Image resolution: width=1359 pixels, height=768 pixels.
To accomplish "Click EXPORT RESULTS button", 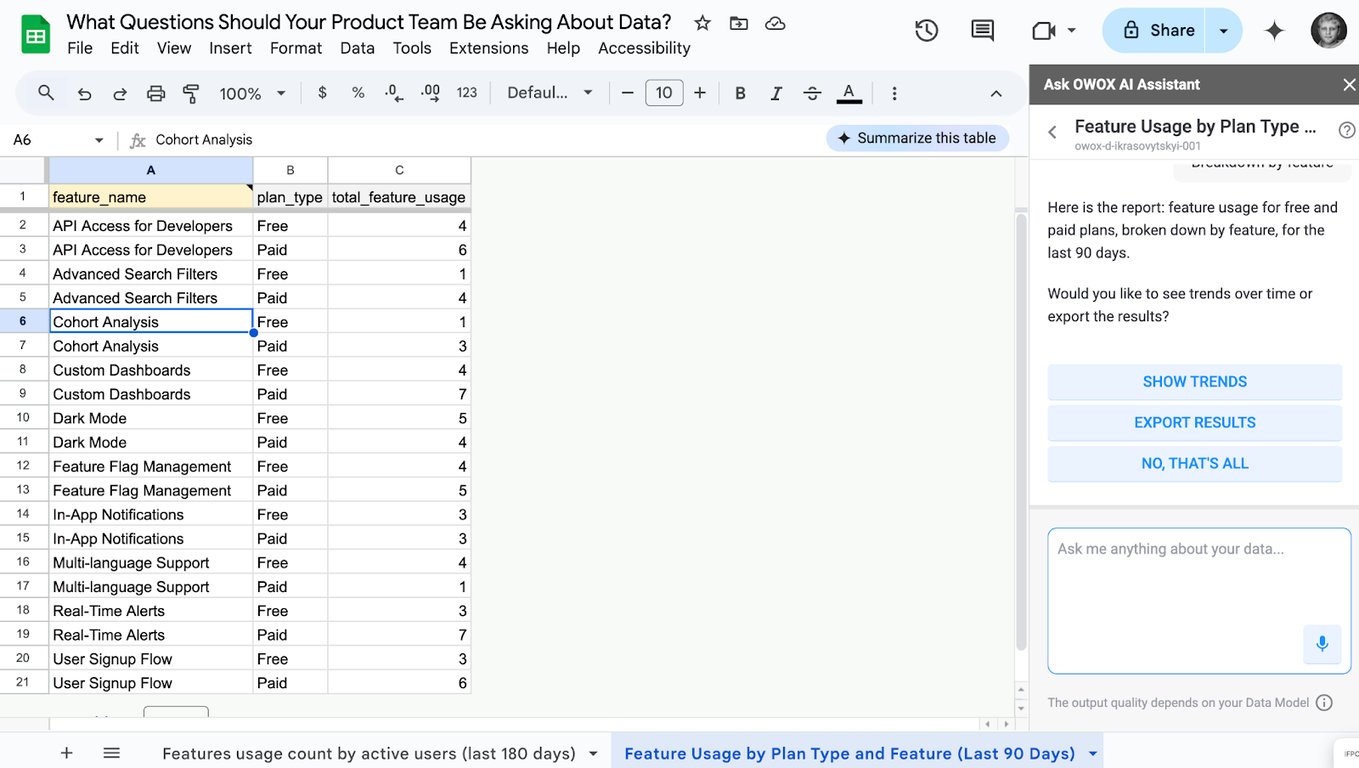I will [1195, 423].
